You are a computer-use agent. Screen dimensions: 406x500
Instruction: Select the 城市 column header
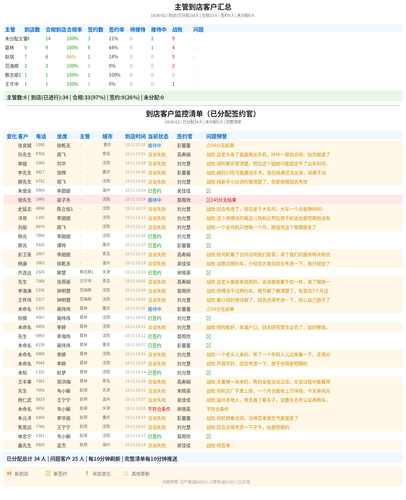coord(107,136)
